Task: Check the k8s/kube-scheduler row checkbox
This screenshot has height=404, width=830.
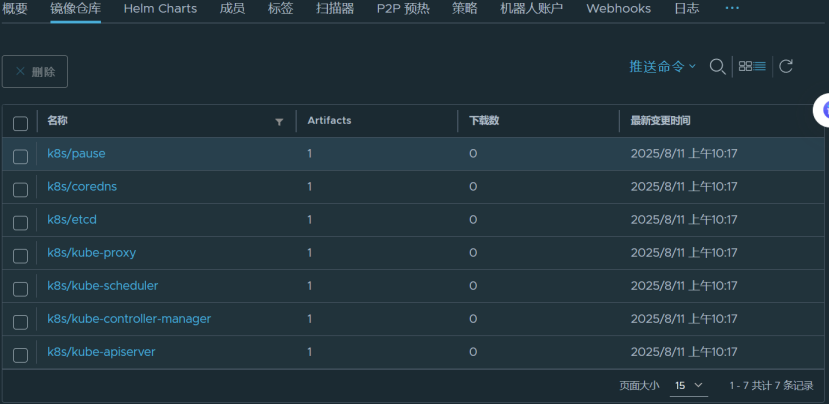Action: [20, 289]
